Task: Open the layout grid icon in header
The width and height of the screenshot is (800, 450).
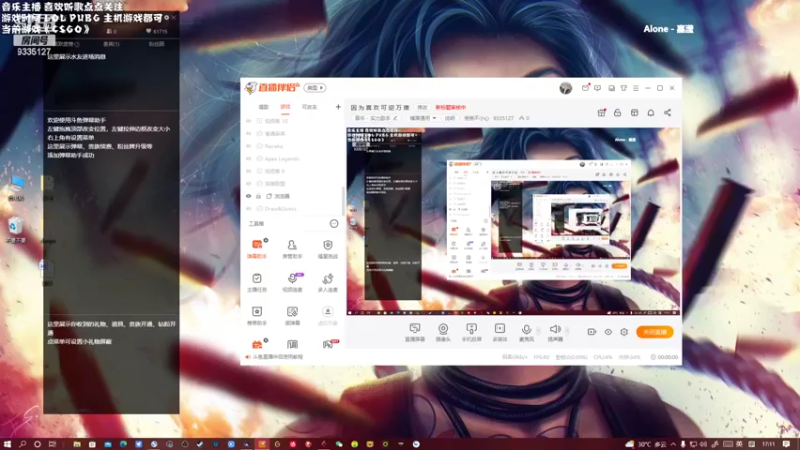Action: point(634,113)
